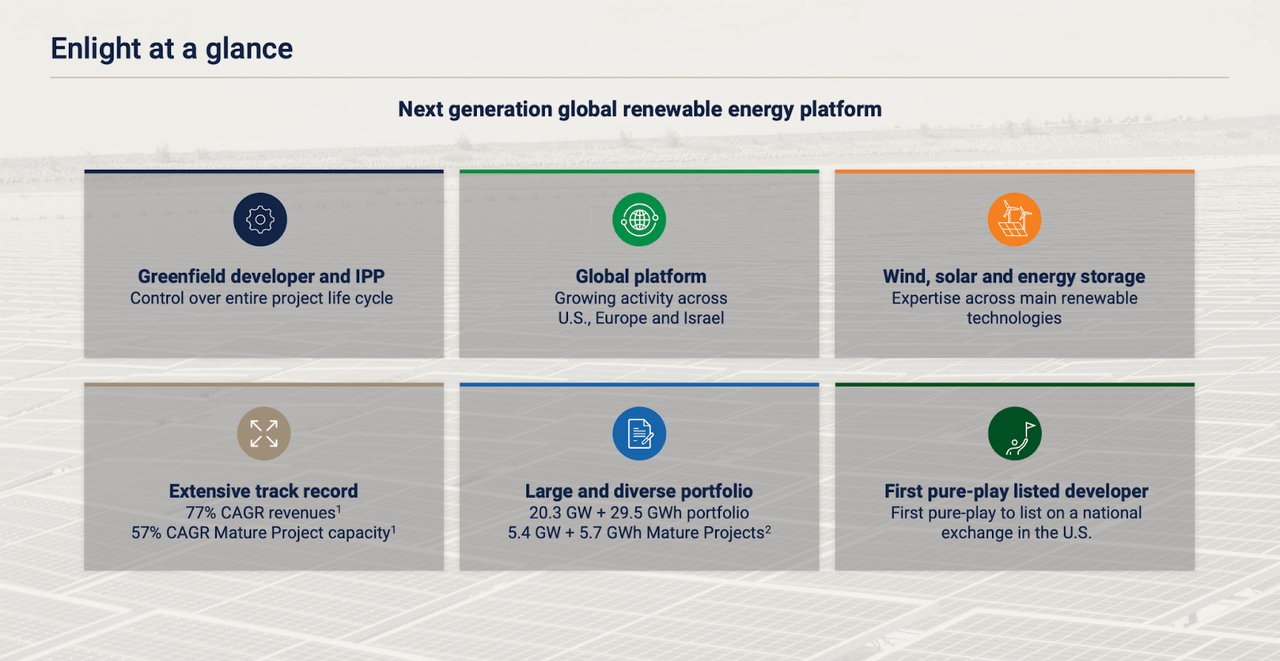Image resolution: width=1280 pixels, height=661 pixels.
Task: Click the "U.S., Europe and Israel" line
Action: (x=641, y=318)
